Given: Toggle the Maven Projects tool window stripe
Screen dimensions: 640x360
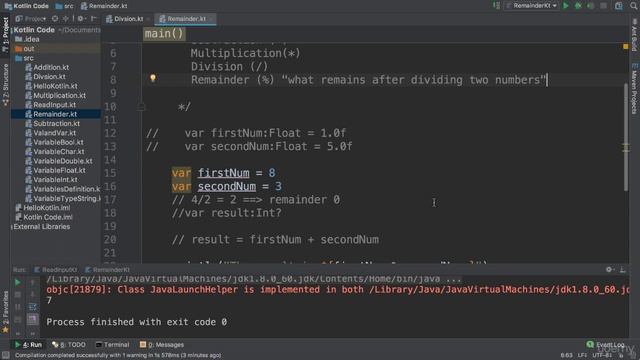Looking at the screenshot, I should (x=635, y=89).
